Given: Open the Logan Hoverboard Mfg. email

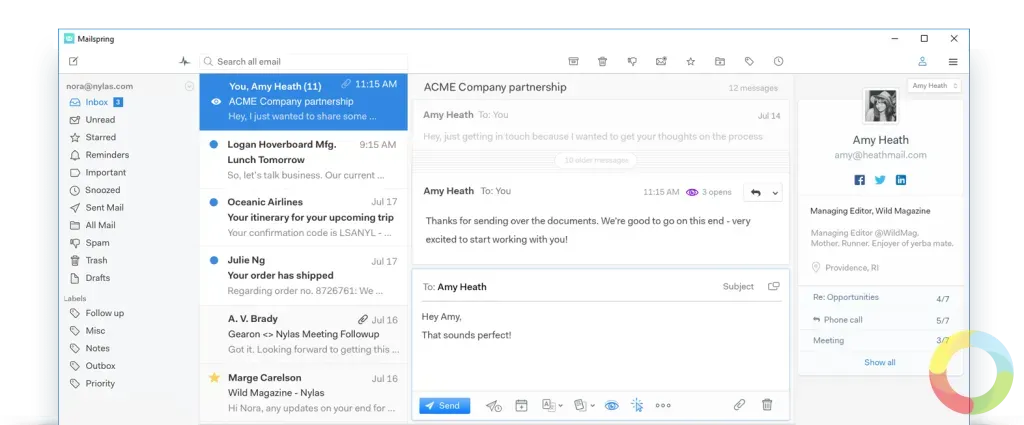Looking at the screenshot, I should coord(304,159).
